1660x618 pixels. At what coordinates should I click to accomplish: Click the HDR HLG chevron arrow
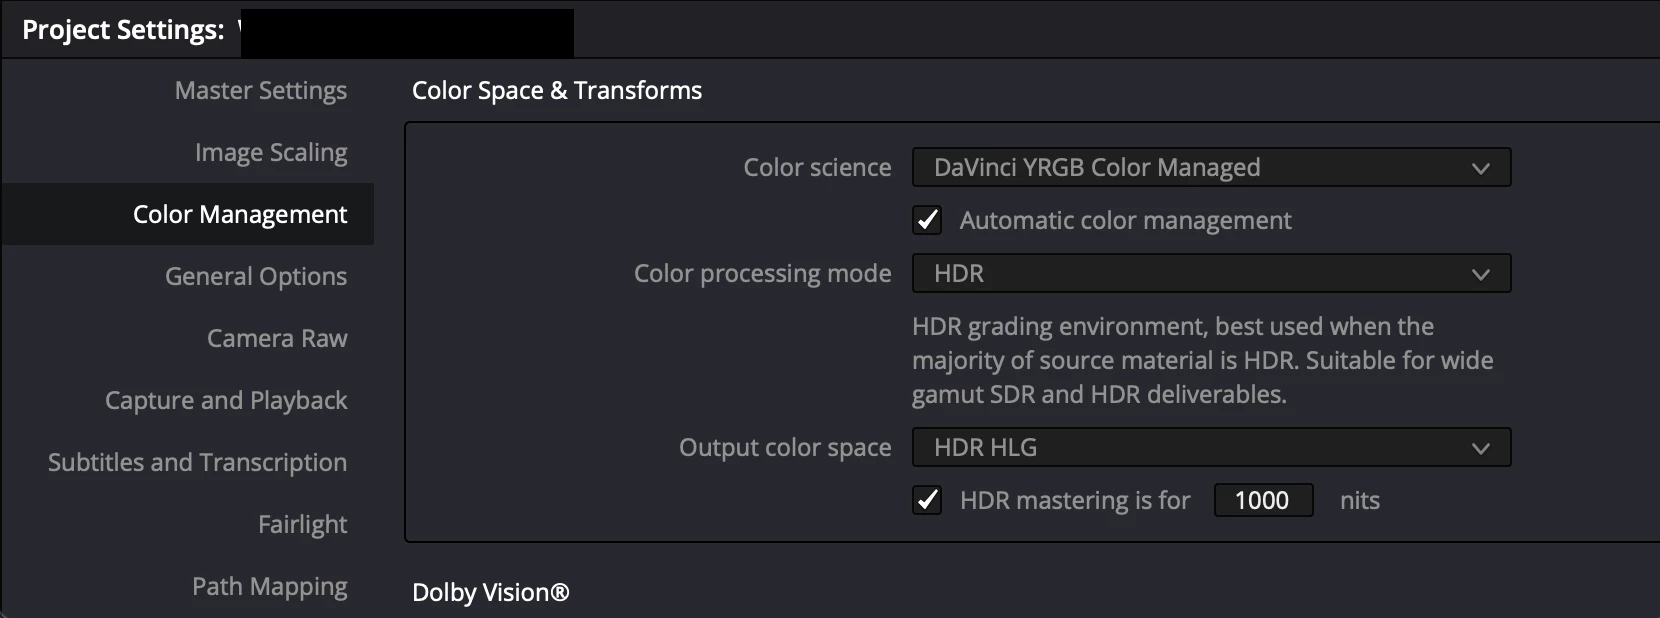click(1481, 448)
